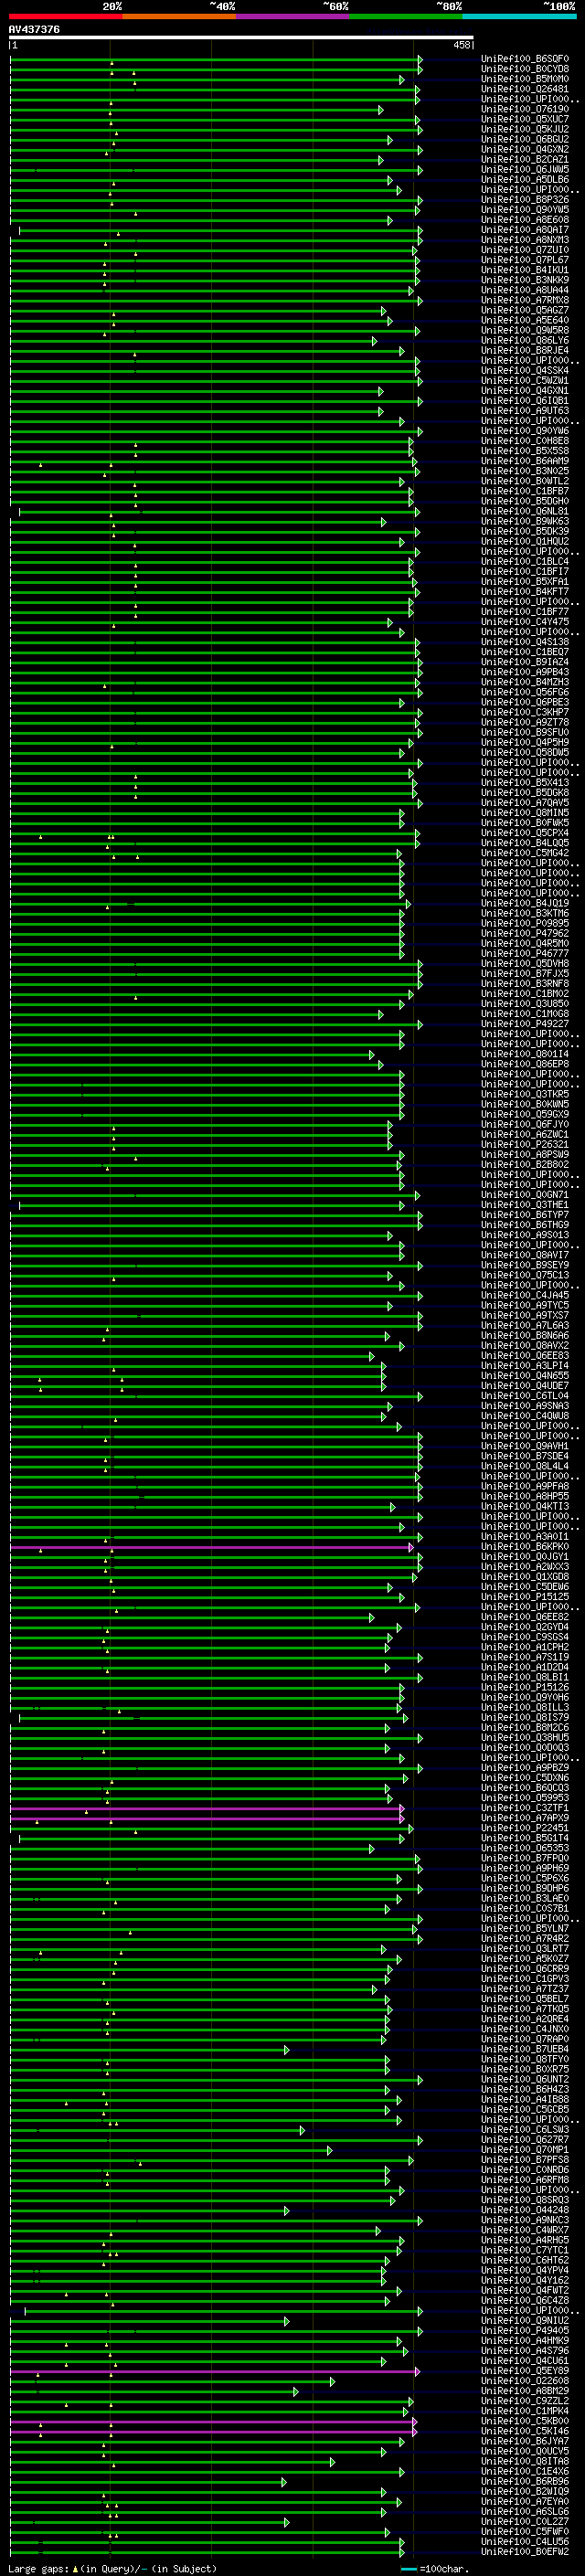Open the UniRef100_A9PBZ9 hit link
This screenshot has width=585, height=2576.
click(525, 1768)
